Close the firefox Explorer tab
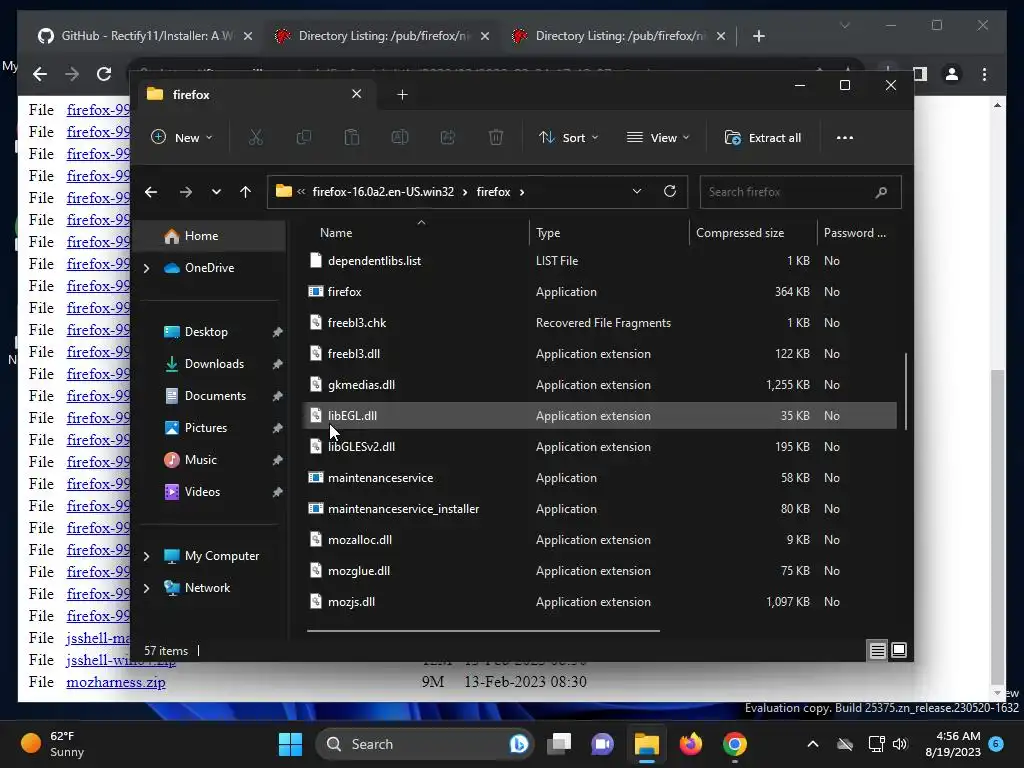 click(x=357, y=94)
